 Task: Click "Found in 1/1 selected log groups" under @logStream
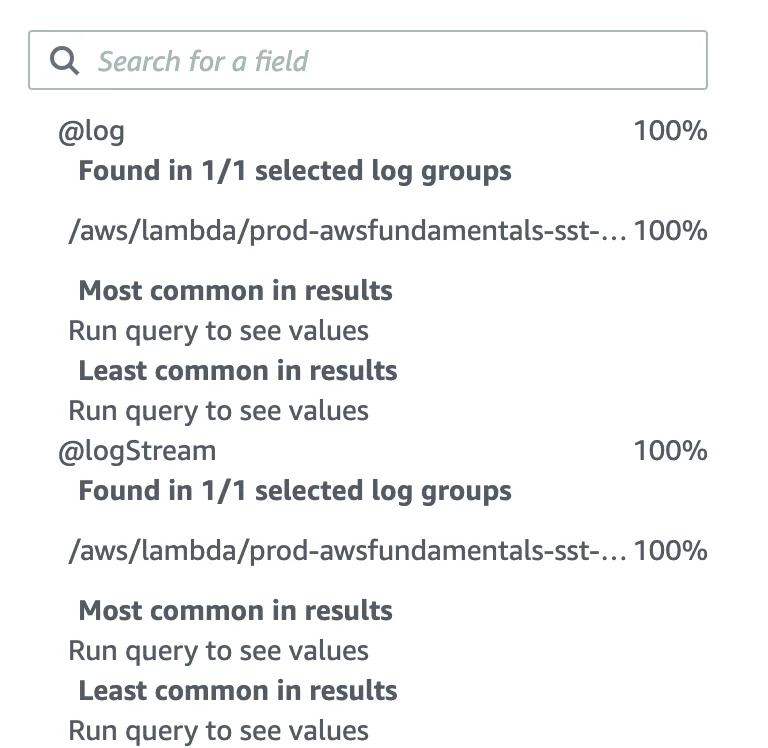pyautogui.click(x=295, y=491)
